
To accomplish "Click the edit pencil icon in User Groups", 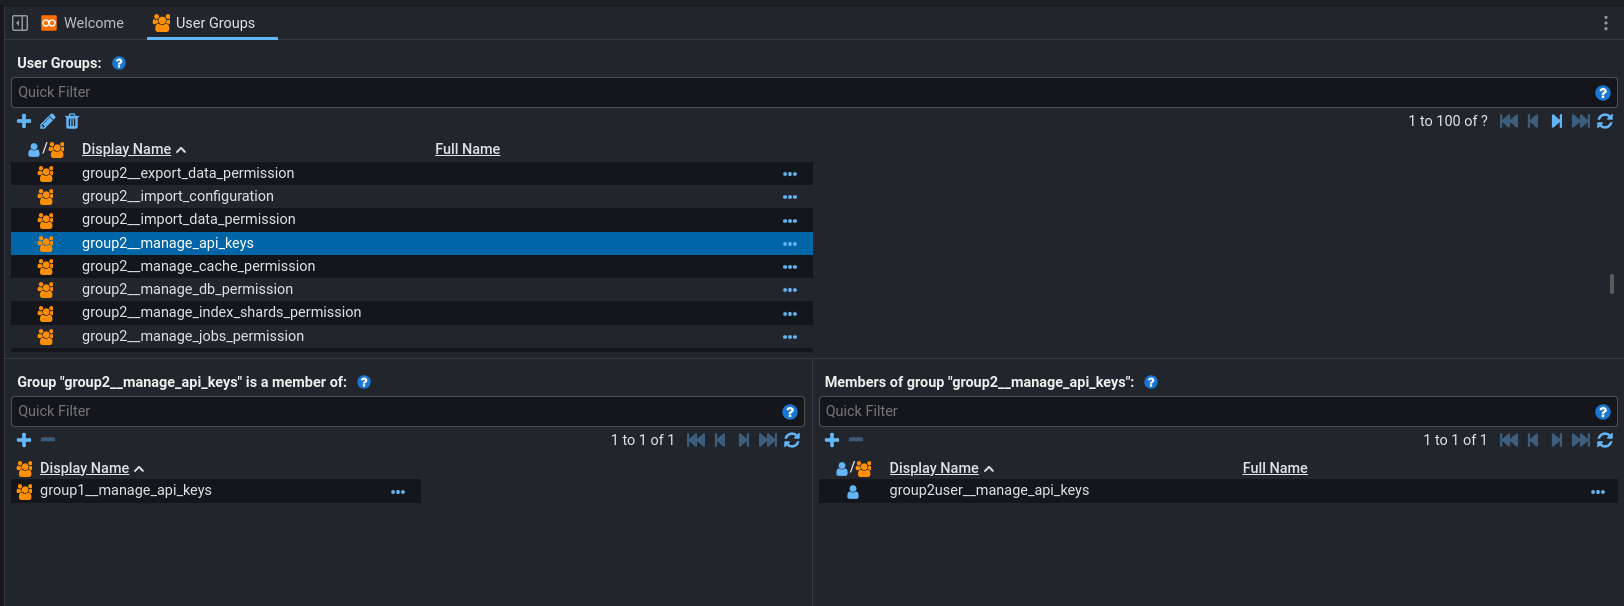I will pyautogui.click(x=48, y=121).
